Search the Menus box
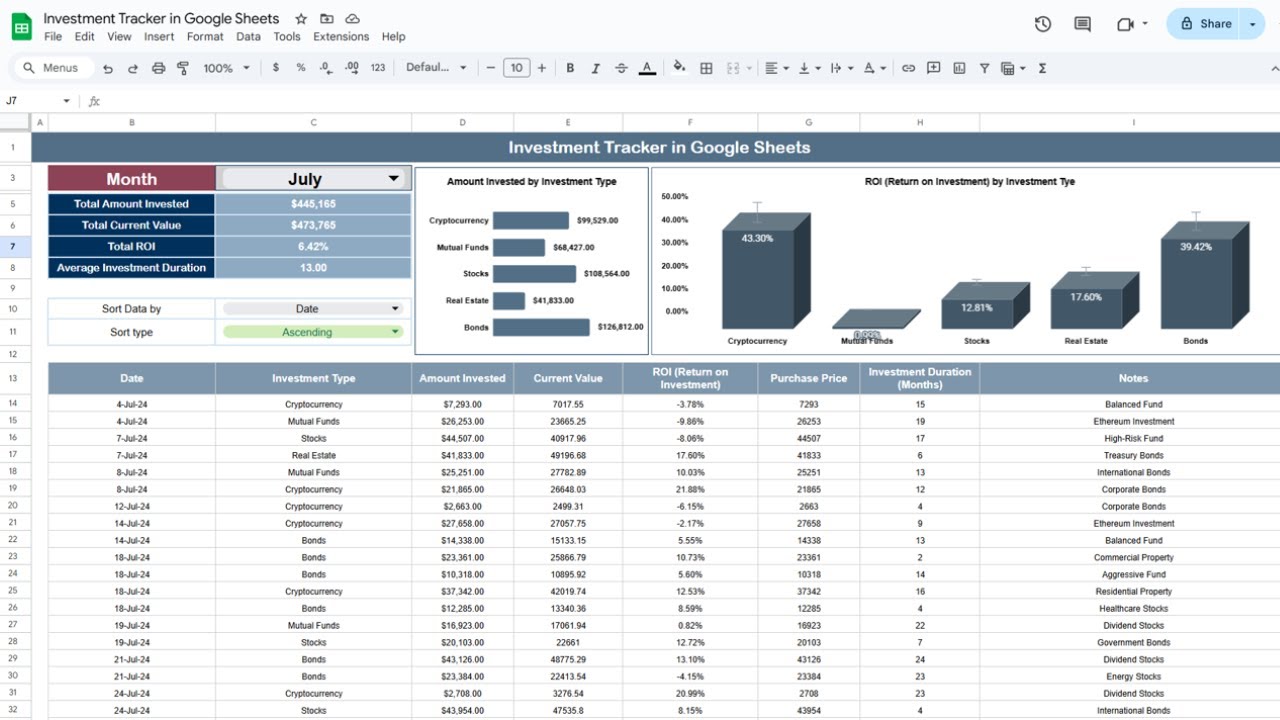Viewport: 1280px width, 720px height. pos(52,68)
